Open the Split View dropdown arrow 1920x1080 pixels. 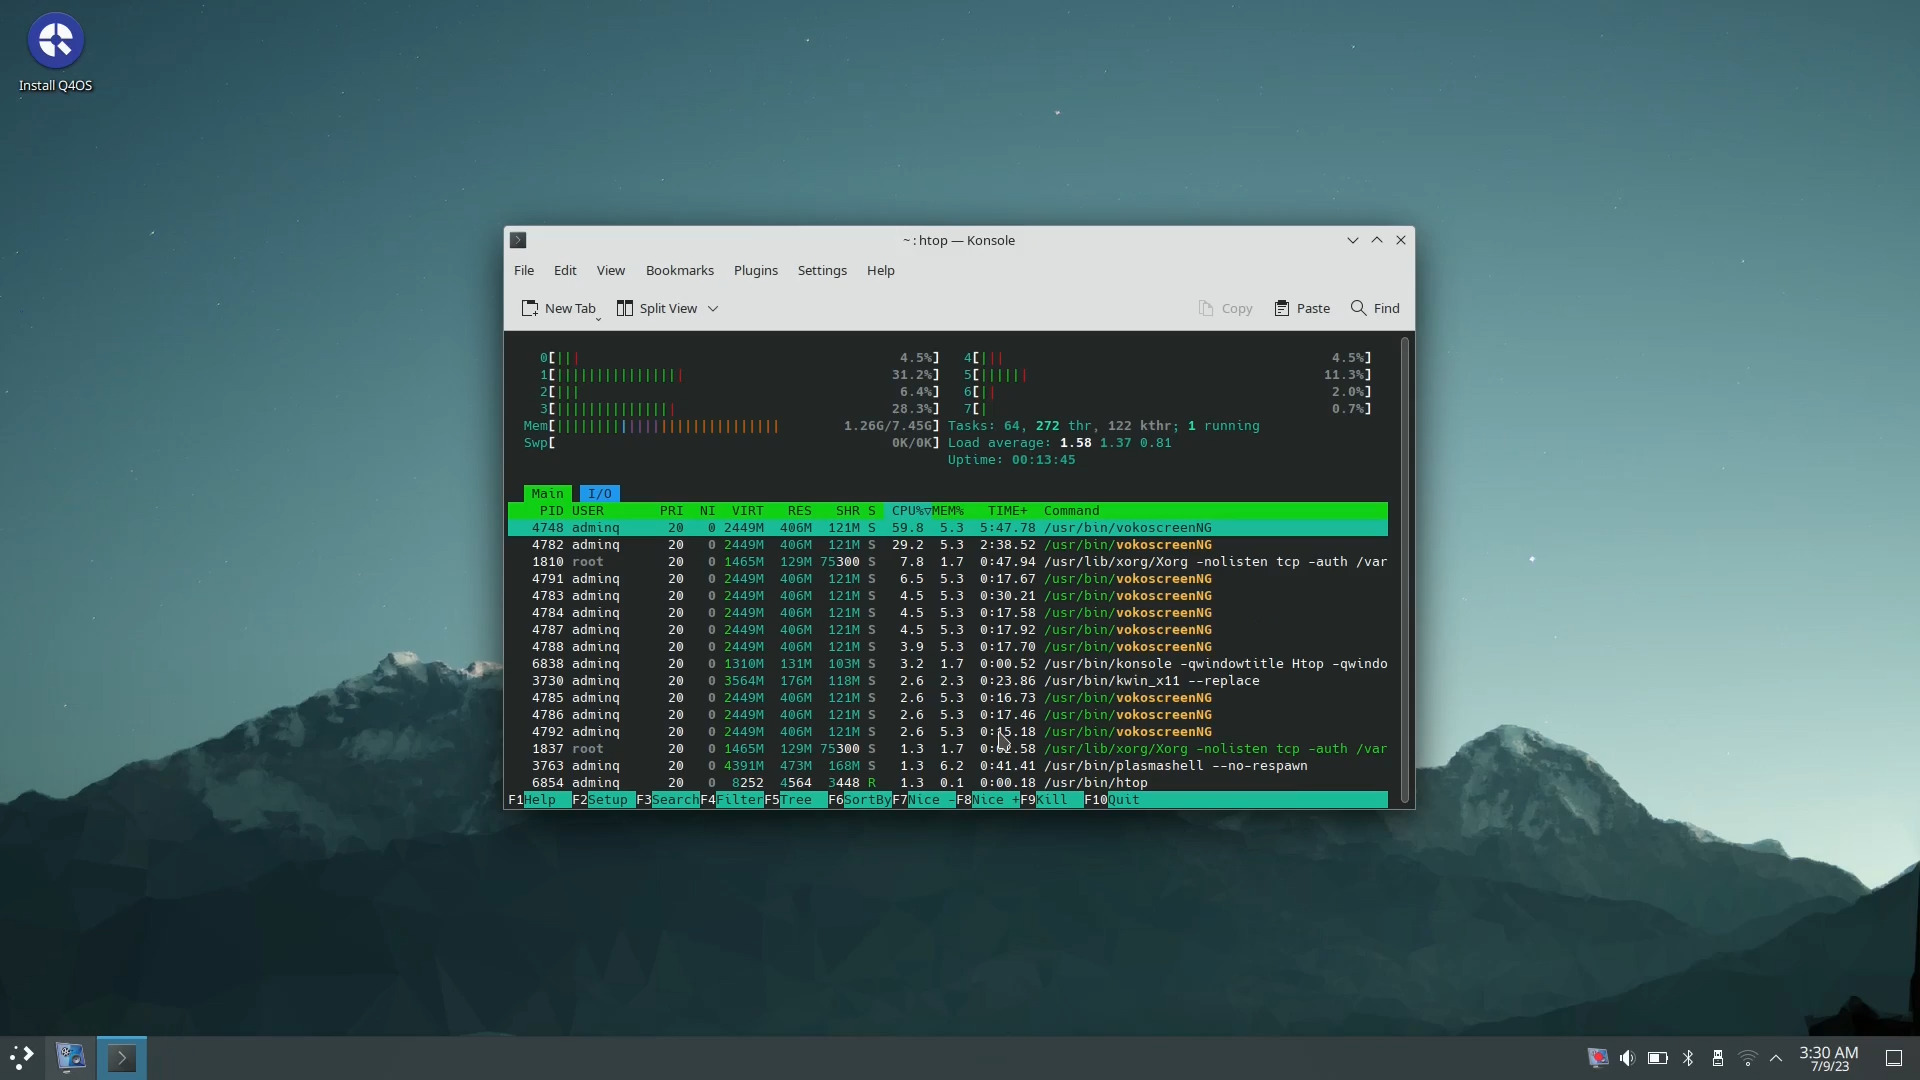click(713, 308)
